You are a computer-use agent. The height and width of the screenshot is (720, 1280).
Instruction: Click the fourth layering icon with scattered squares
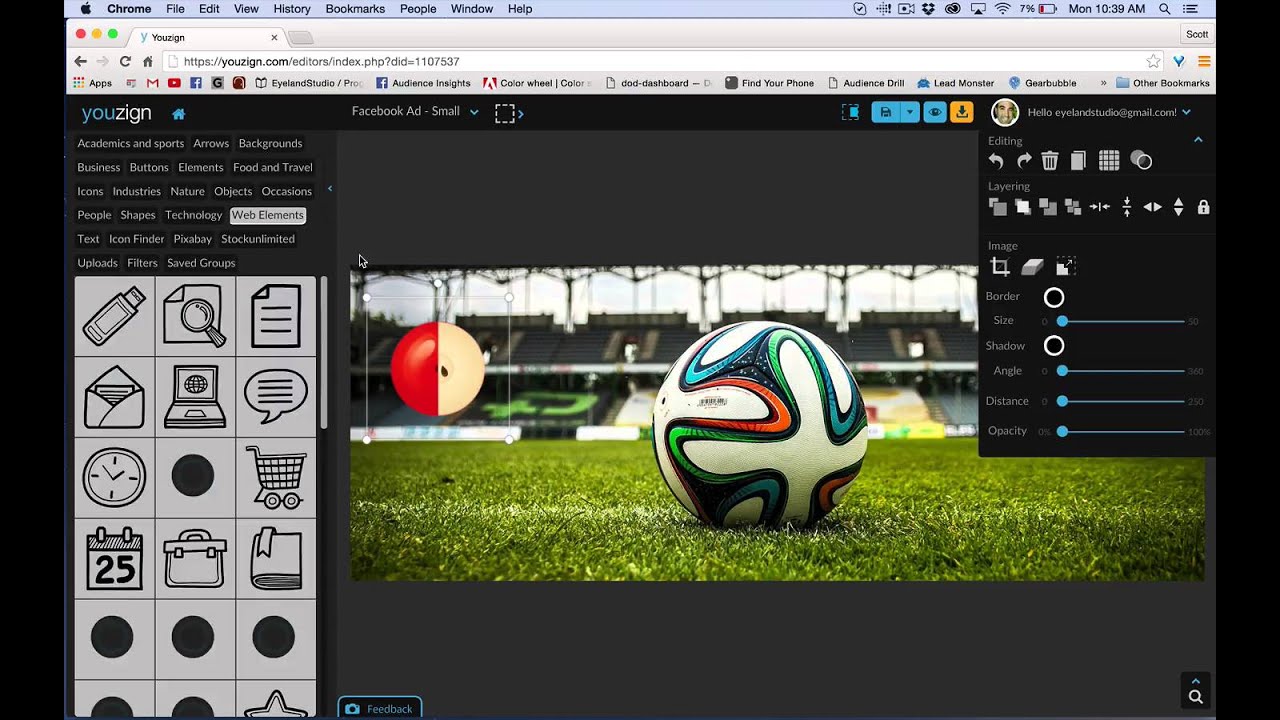1073,207
